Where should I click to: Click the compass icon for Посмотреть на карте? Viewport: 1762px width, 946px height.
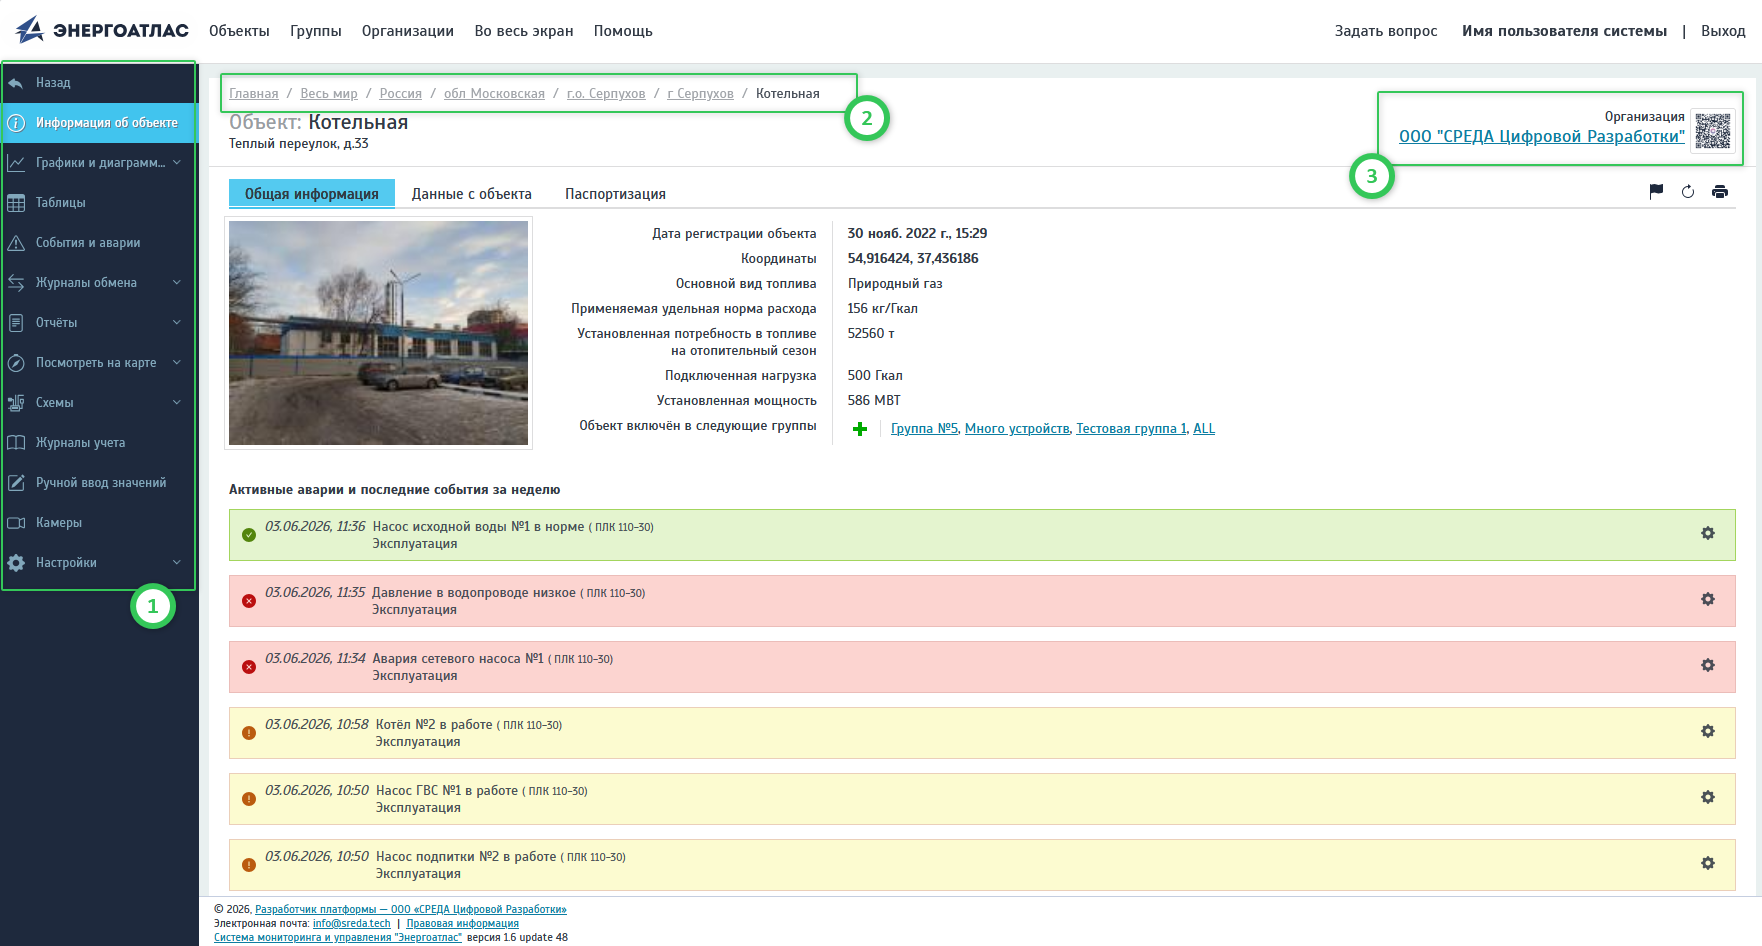(16, 363)
